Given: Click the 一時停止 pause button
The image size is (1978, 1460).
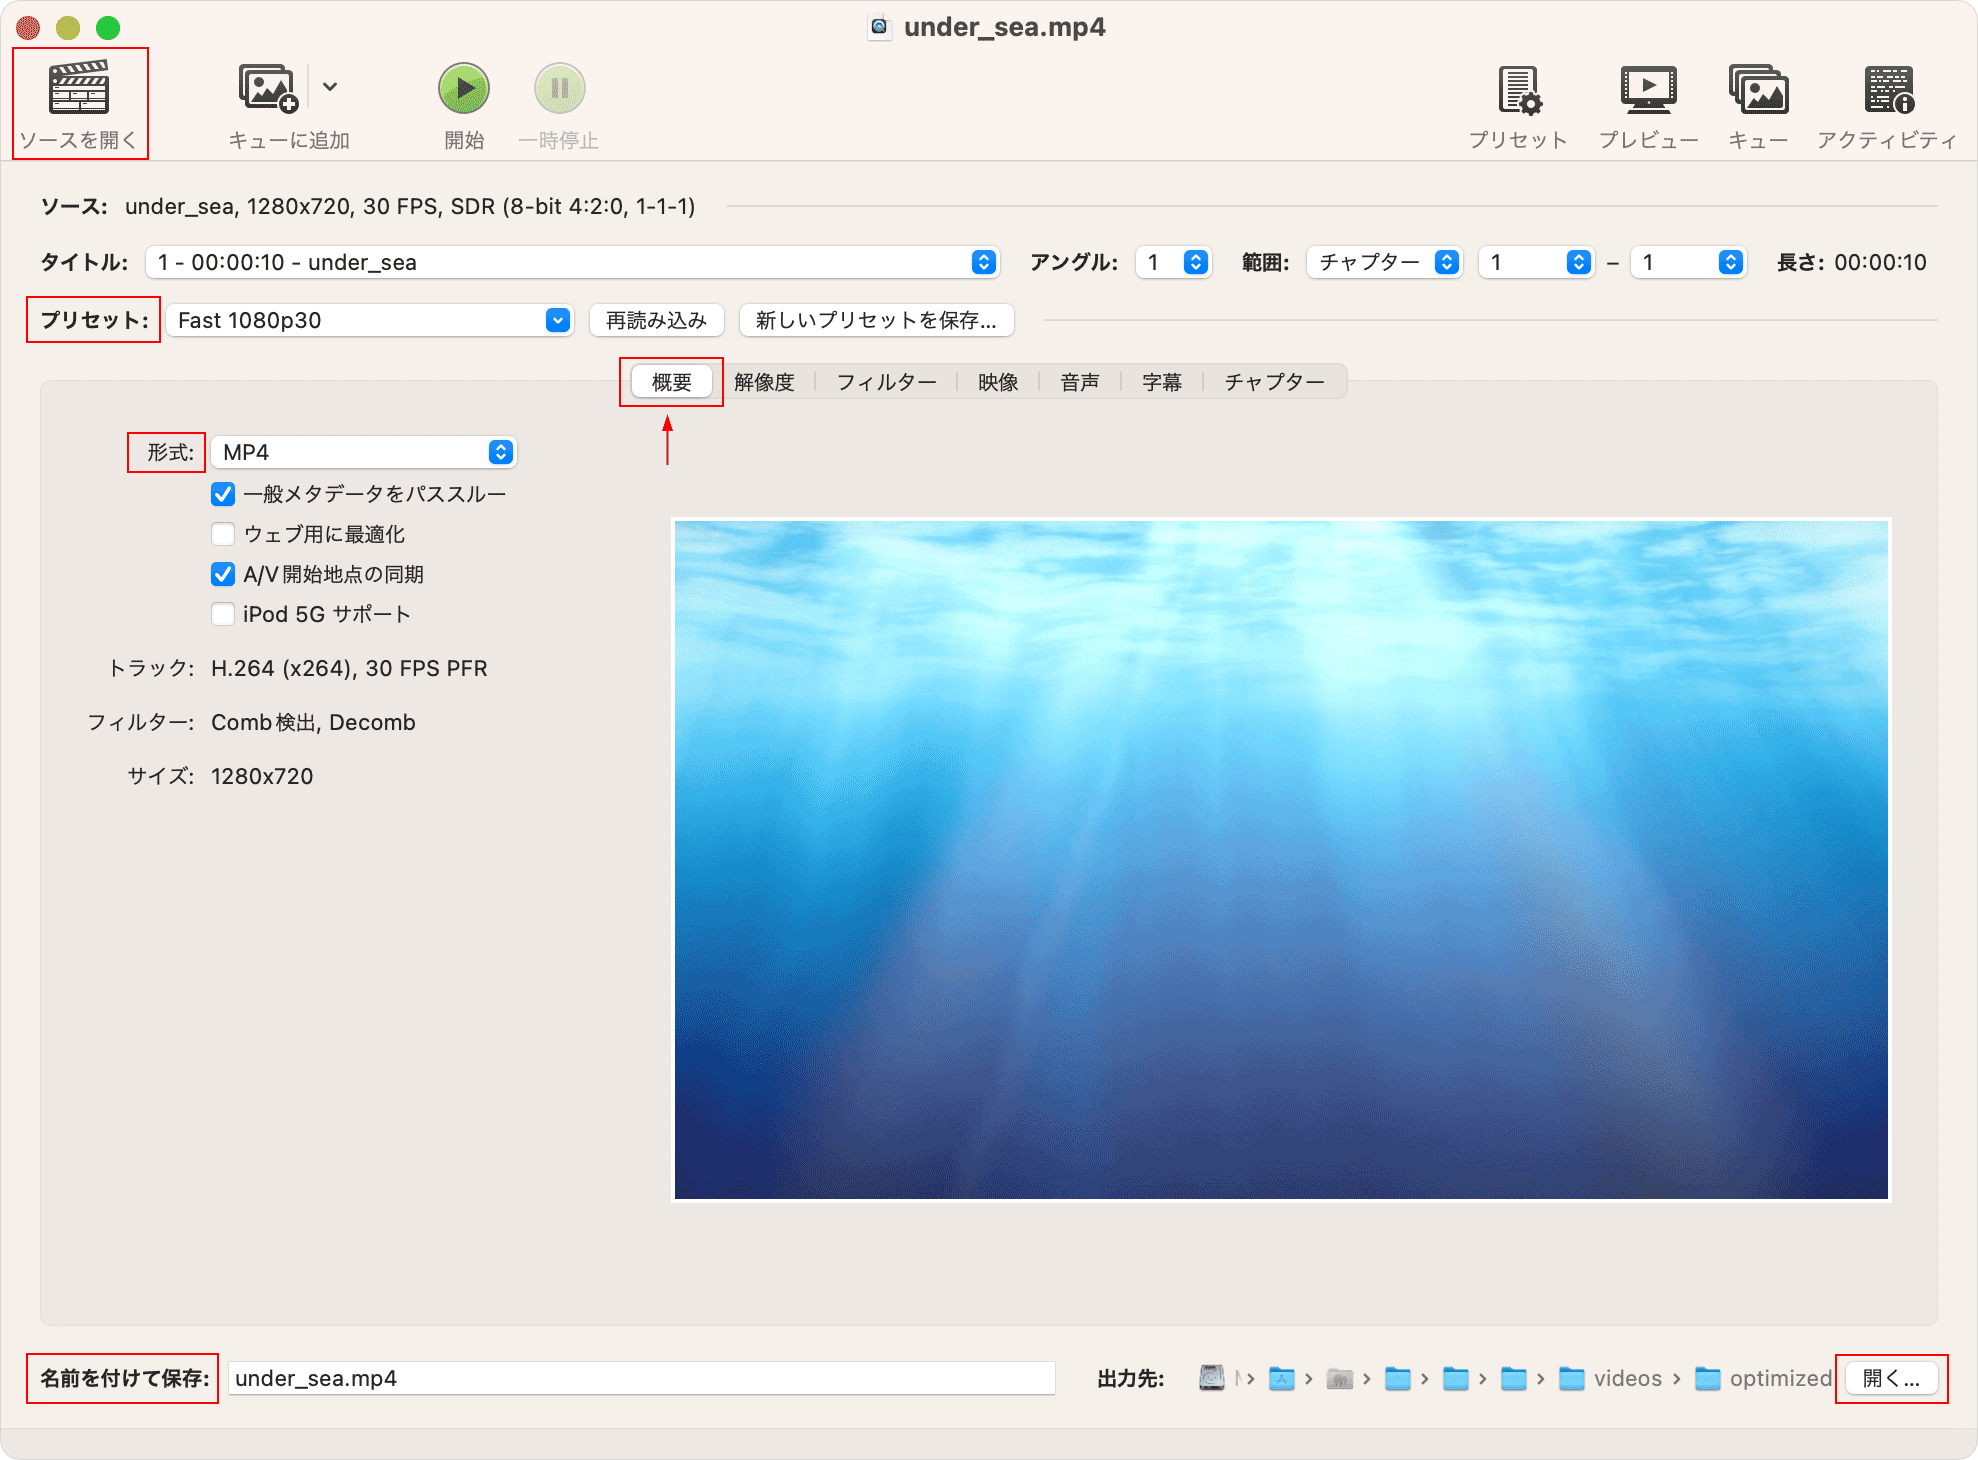Looking at the screenshot, I should [559, 88].
